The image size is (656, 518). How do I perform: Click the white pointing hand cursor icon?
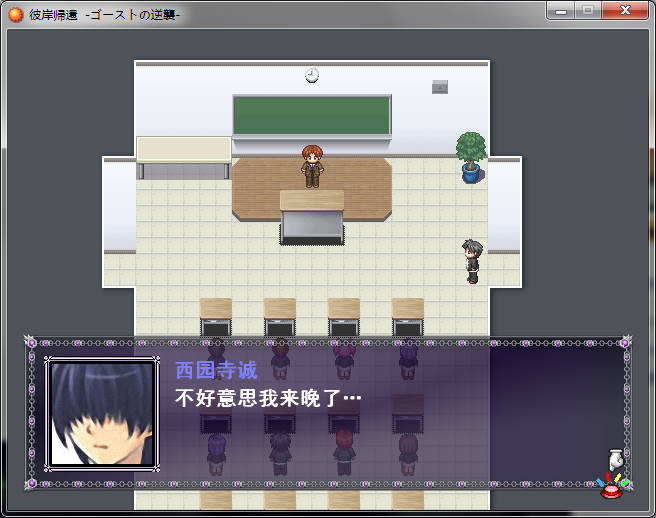(616, 460)
